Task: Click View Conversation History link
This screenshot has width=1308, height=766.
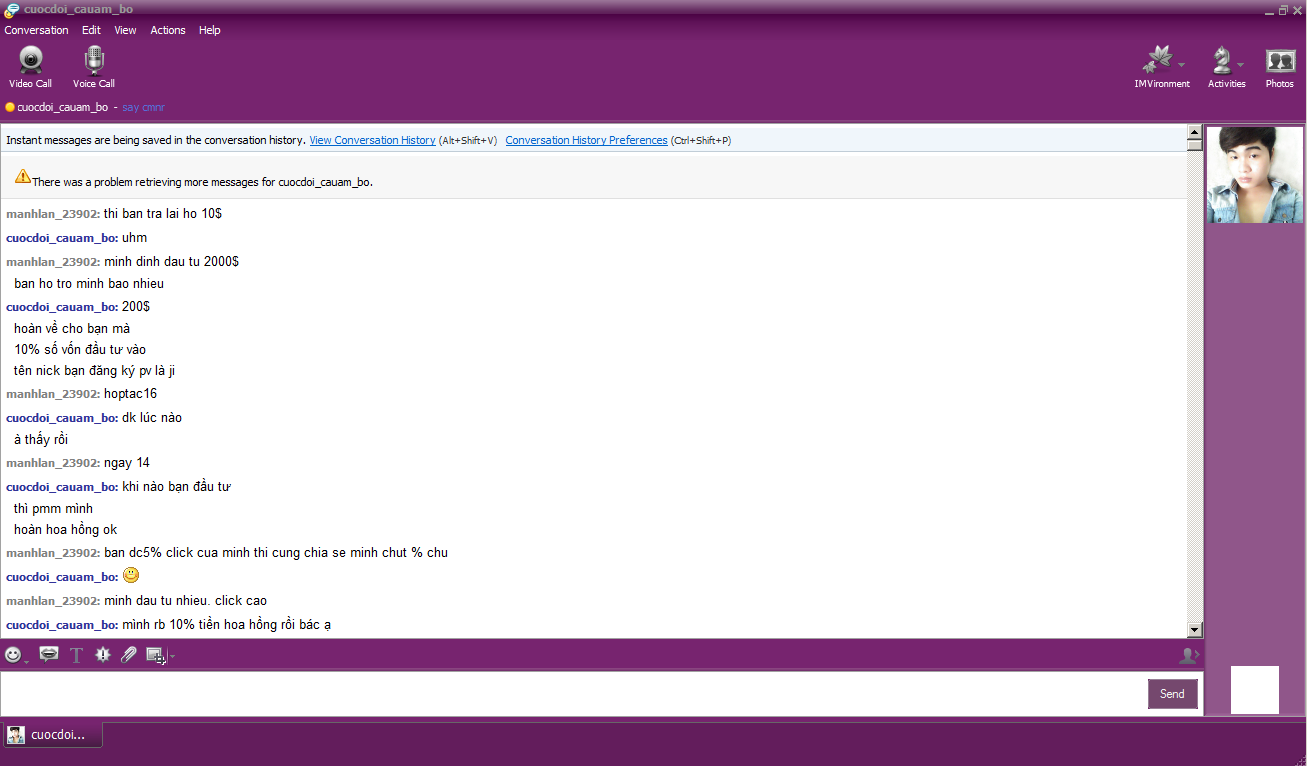Action: pos(372,140)
